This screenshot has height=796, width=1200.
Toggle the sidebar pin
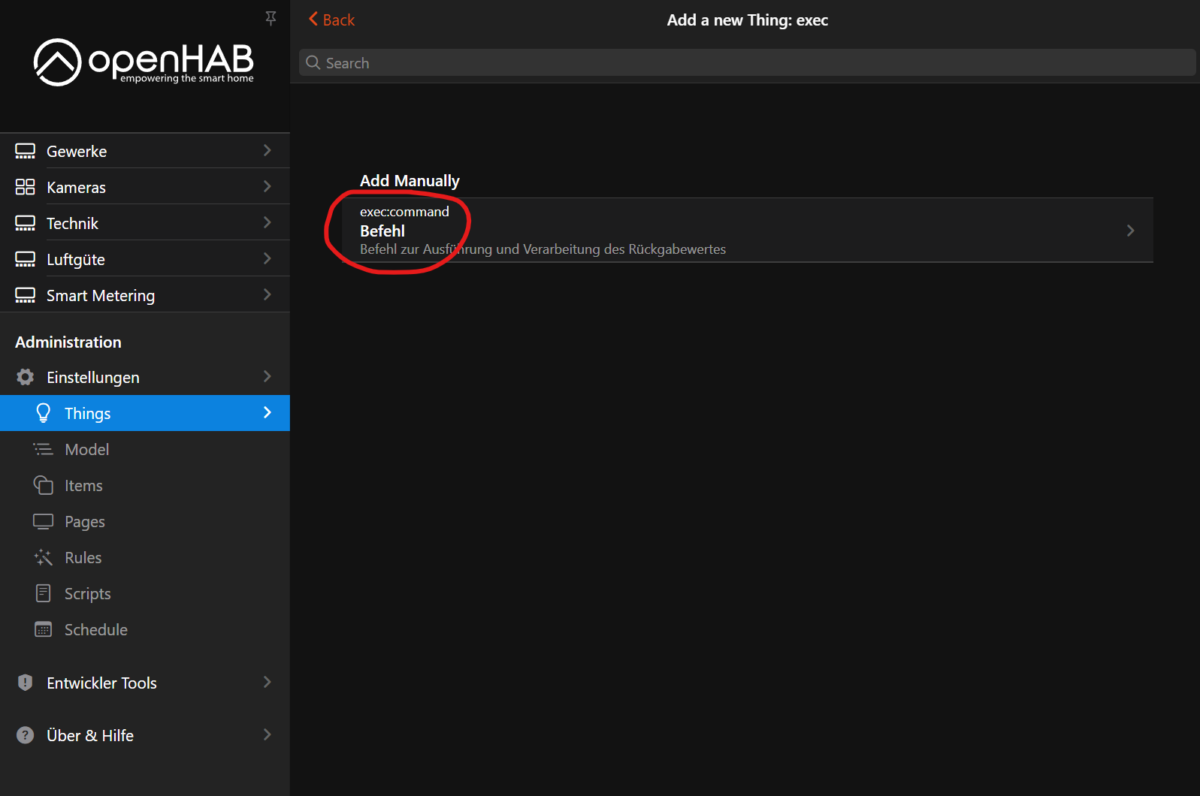click(x=270, y=18)
